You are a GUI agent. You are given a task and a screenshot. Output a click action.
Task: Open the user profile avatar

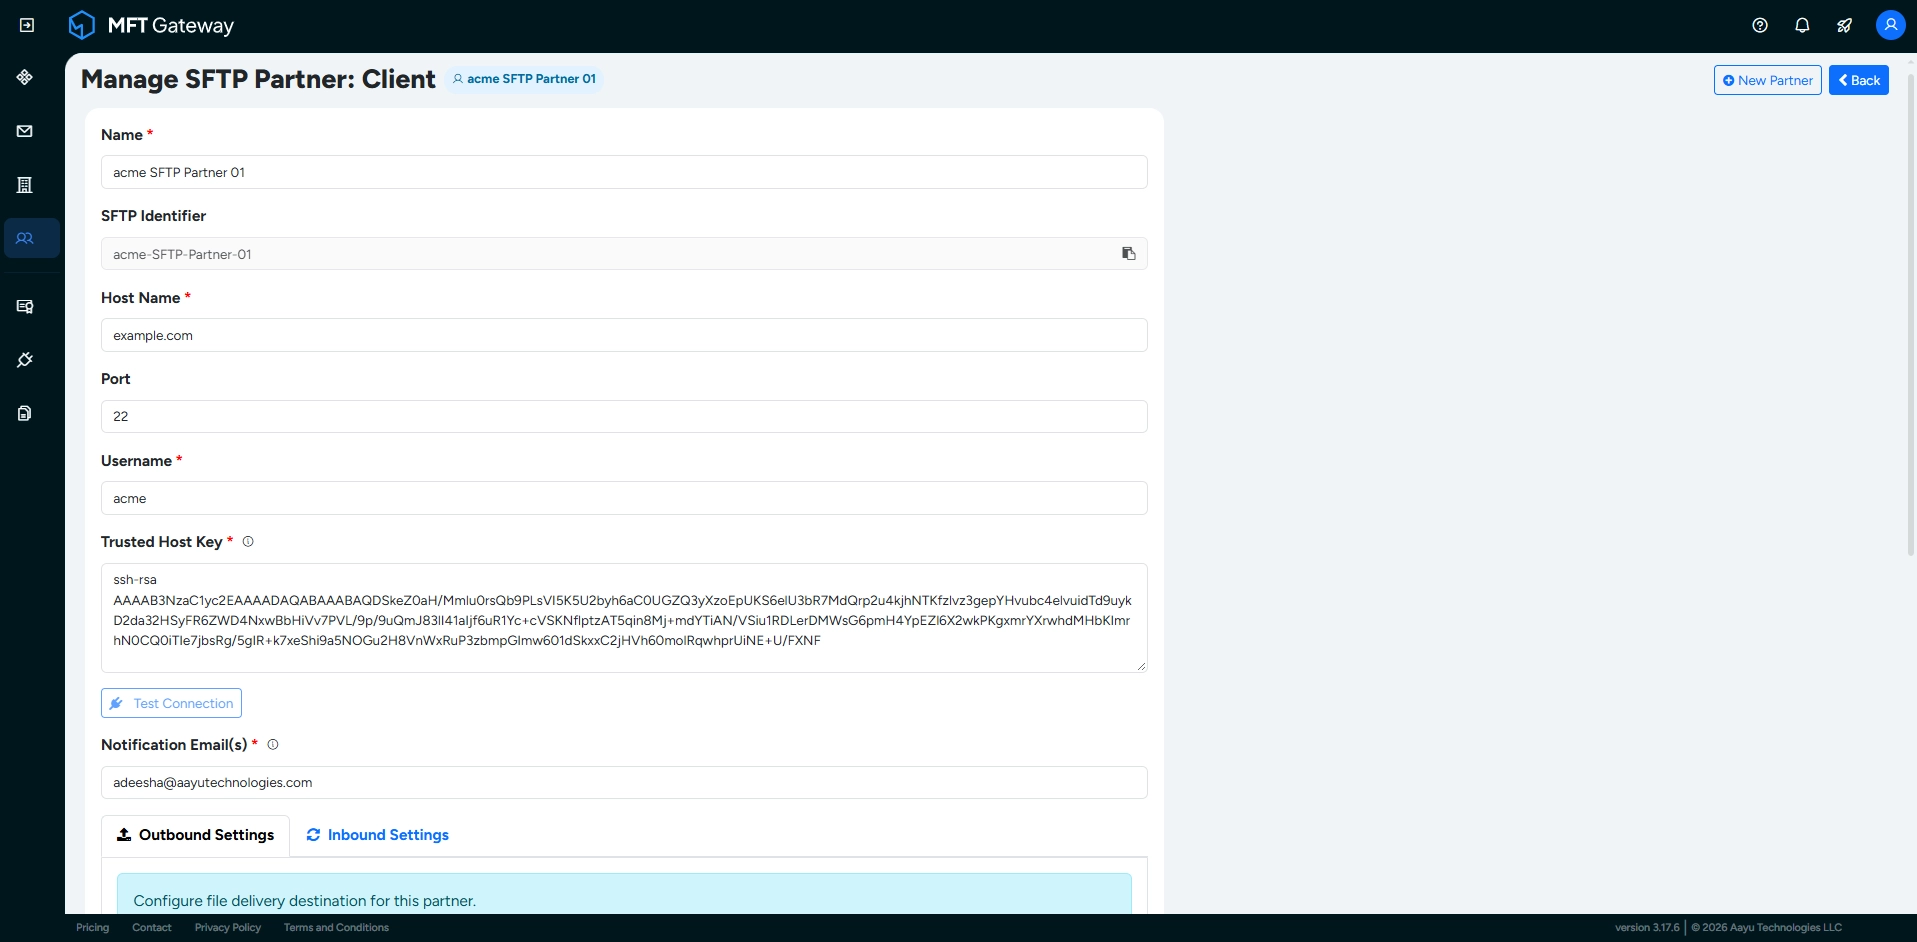[x=1890, y=25]
